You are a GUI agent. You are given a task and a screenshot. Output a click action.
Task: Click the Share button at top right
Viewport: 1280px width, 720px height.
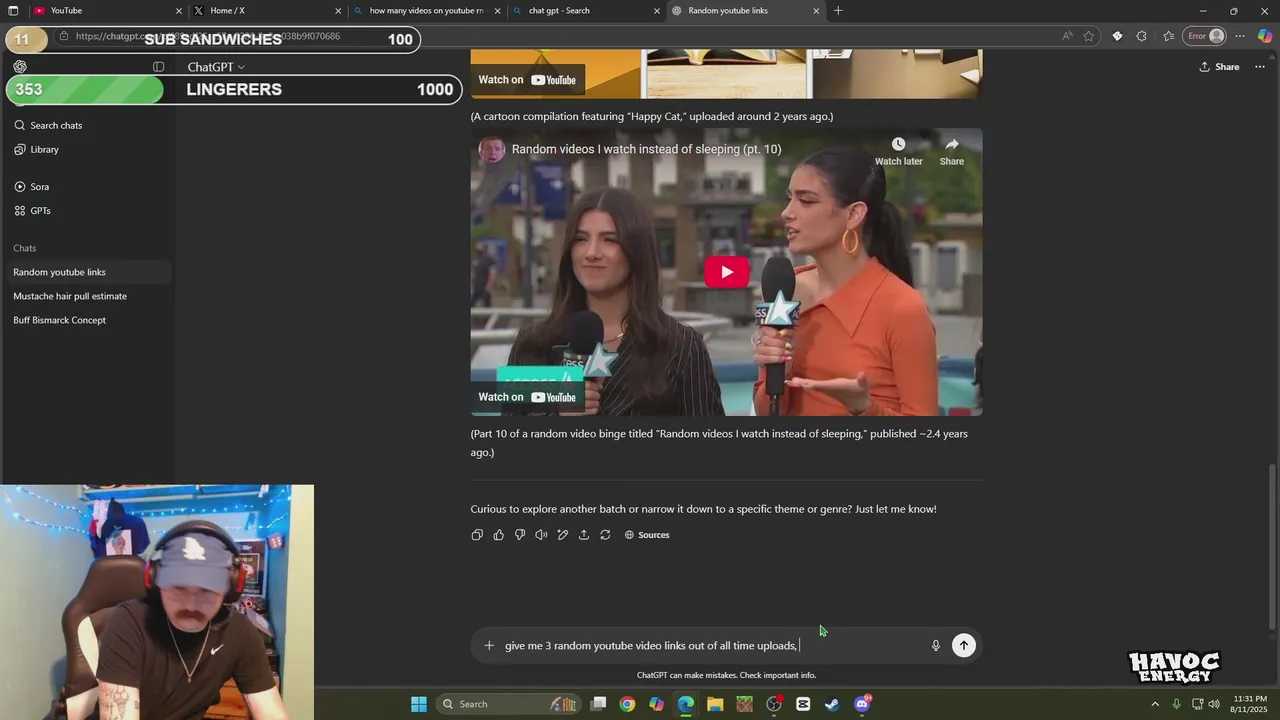(1219, 67)
